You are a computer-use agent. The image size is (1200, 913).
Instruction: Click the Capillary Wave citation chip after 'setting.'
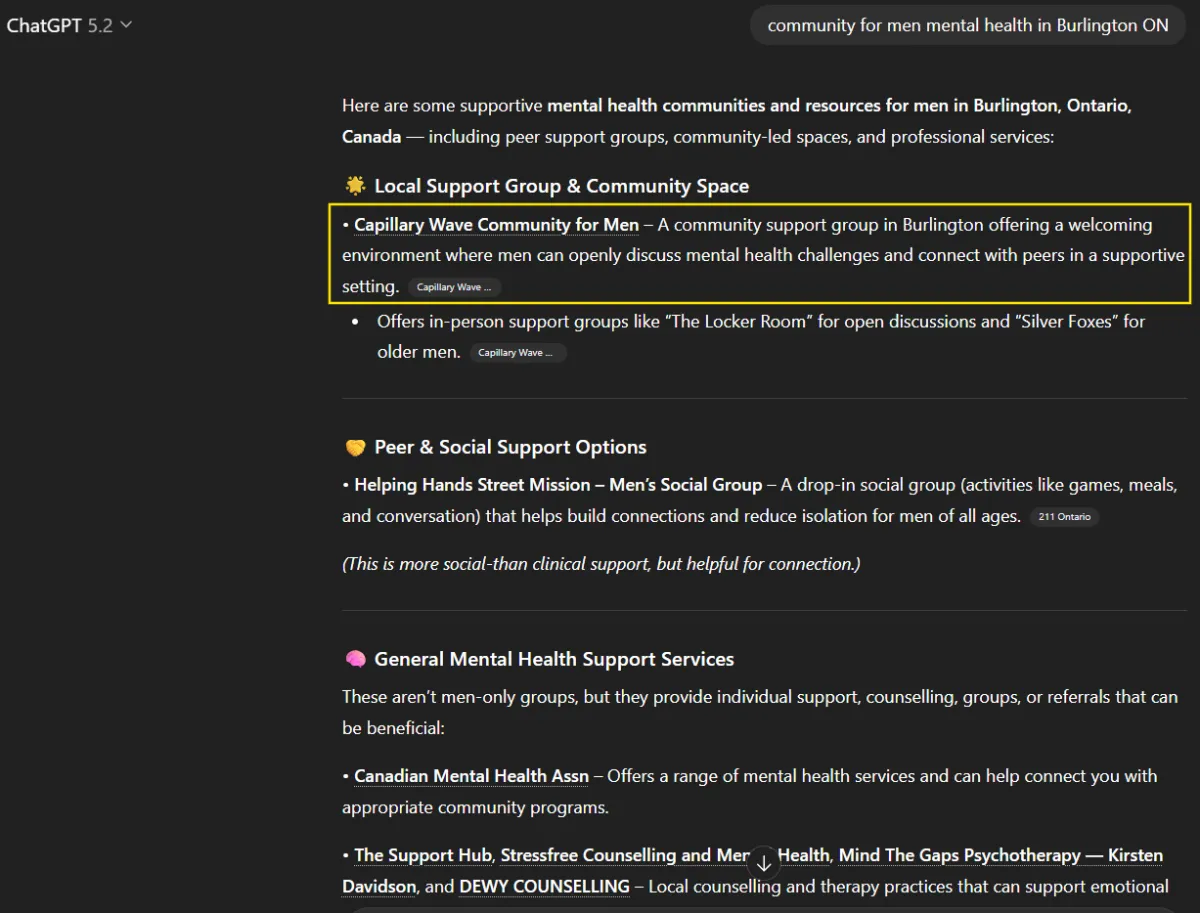click(x=454, y=287)
